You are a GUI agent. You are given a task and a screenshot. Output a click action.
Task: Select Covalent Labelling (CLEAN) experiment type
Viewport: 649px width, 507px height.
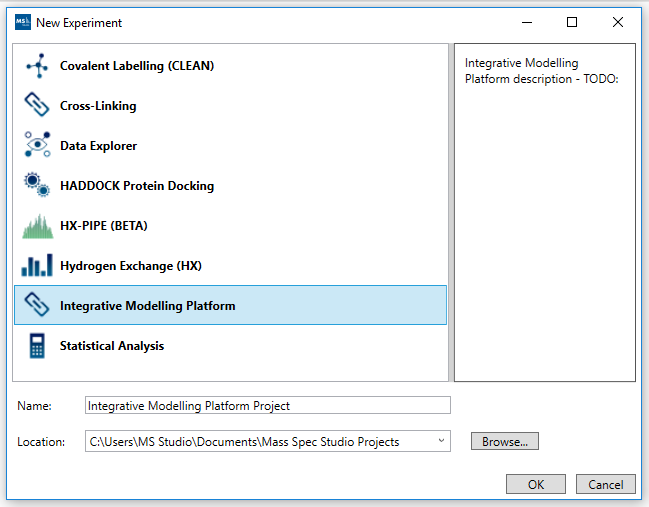(137, 66)
